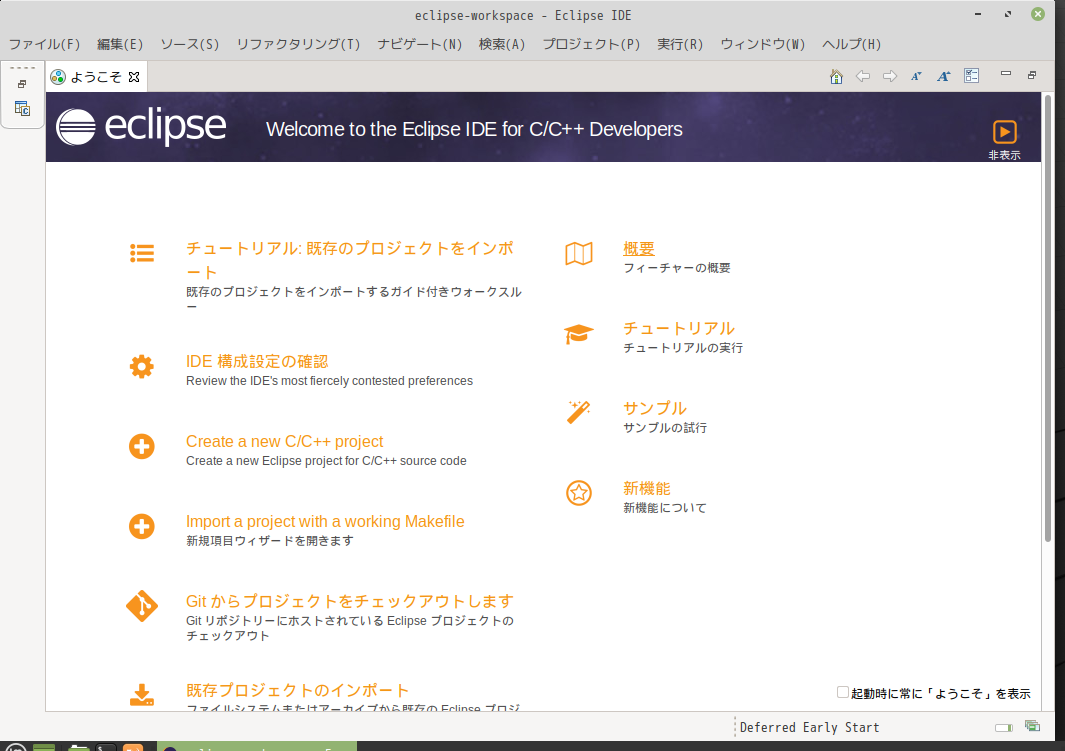Click the gear icon next to IDE 構成設定の確認
Viewport: 1065px width, 751px height.
pyautogui.click(x=142, y=367)
